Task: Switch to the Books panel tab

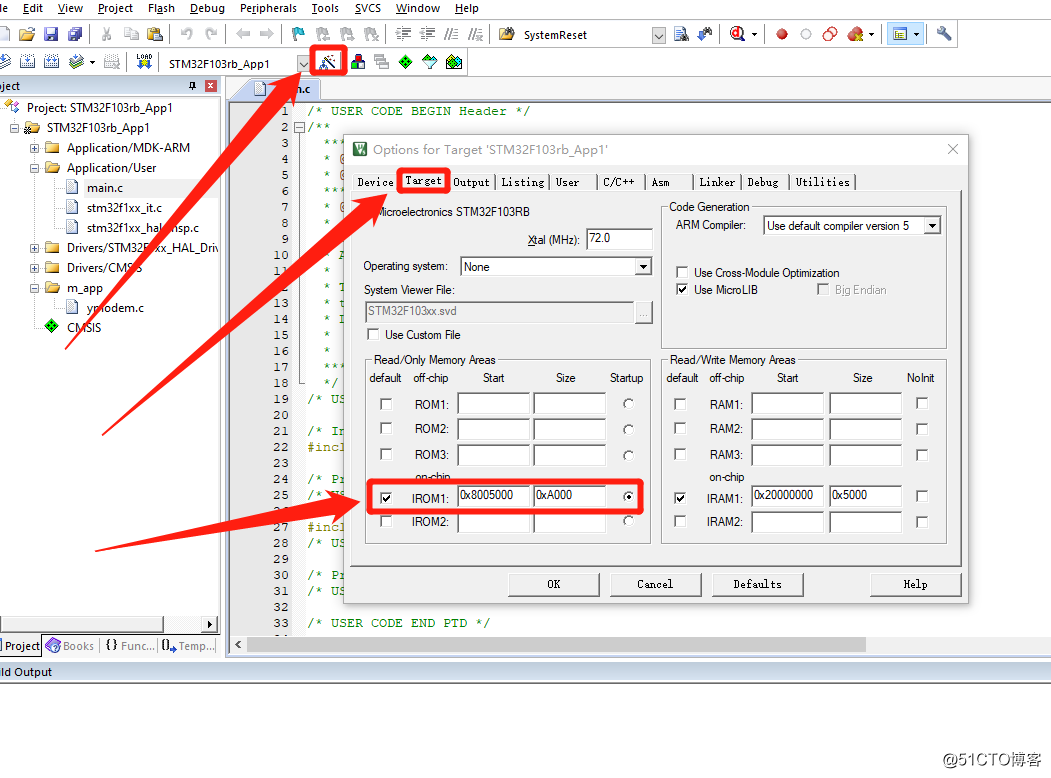Action: tap(70, 645)
